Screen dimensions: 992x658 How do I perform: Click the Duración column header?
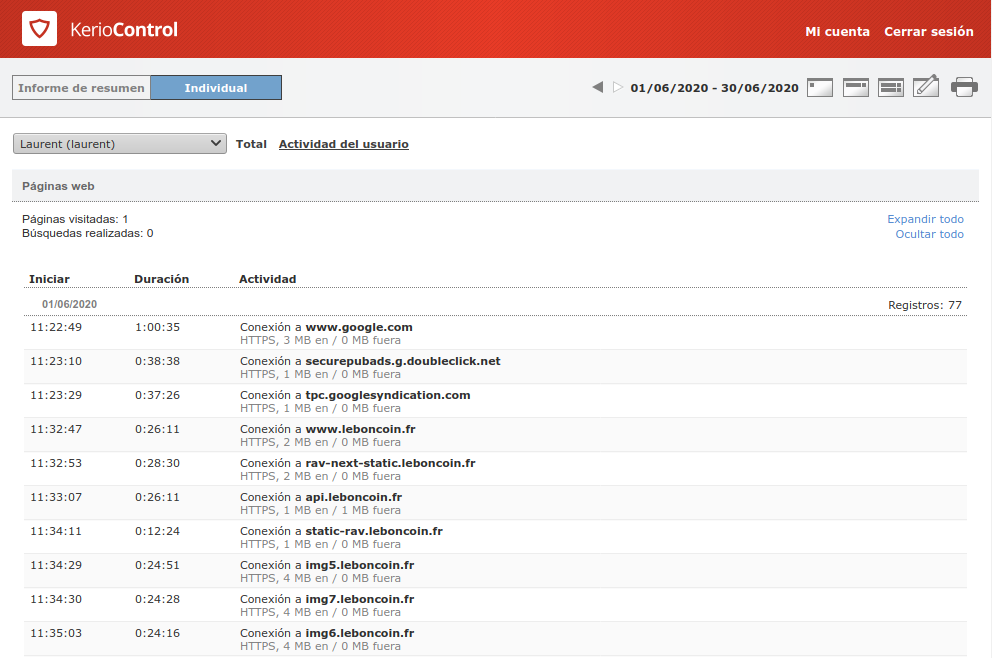coord(161,279)
